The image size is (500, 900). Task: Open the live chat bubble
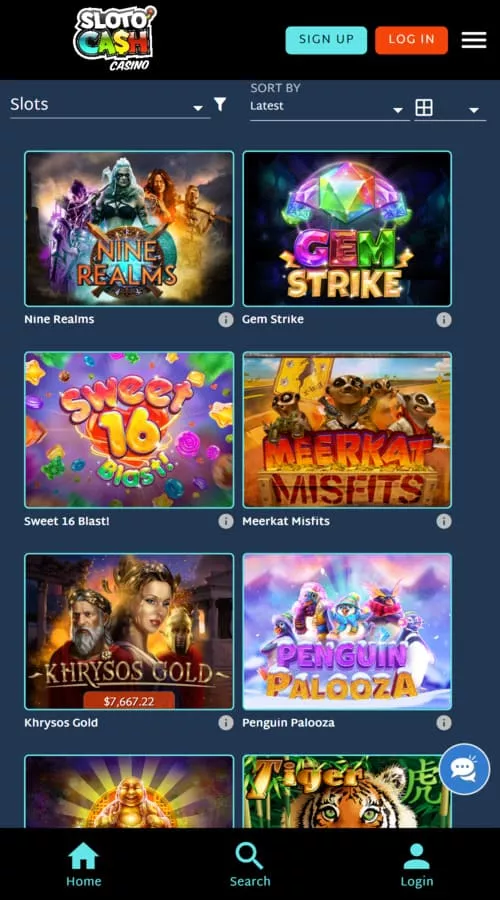pyautogui.click(x=464, y=769)
